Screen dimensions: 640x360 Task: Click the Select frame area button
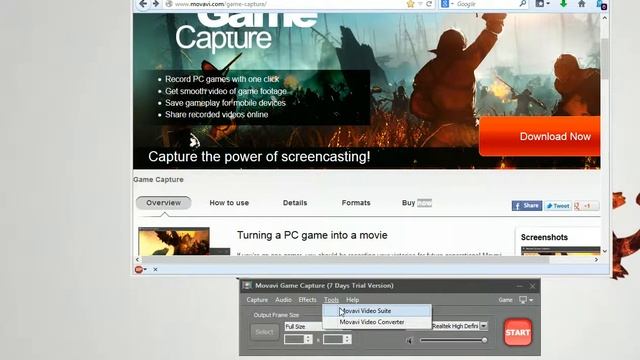point(264,332)
